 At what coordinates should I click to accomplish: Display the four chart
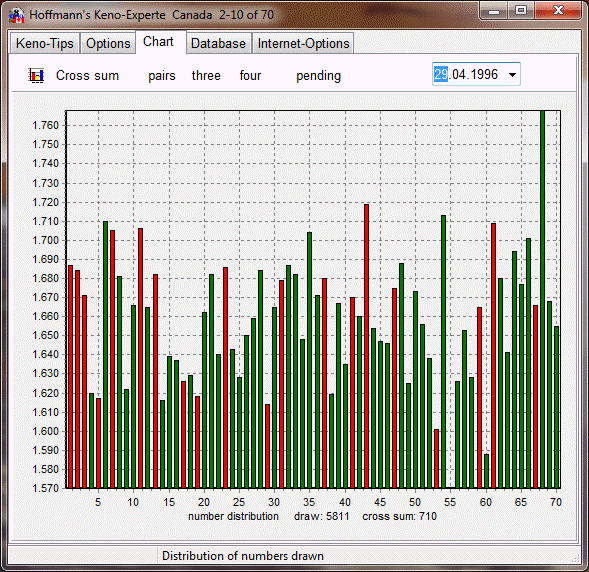(x=250, y=75)
